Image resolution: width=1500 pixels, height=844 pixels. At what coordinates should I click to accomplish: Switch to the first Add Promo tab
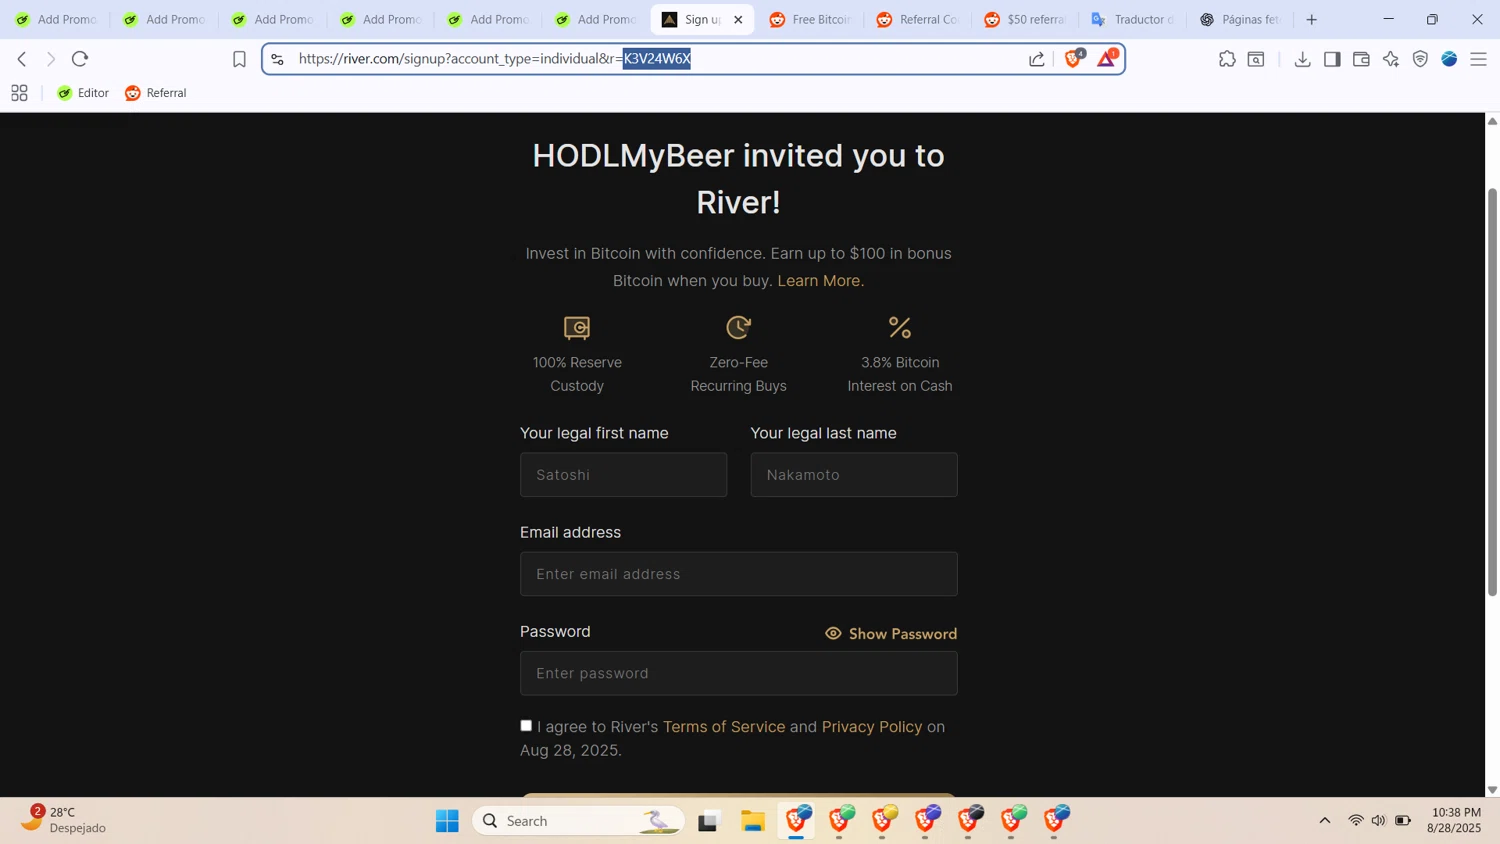56,19
